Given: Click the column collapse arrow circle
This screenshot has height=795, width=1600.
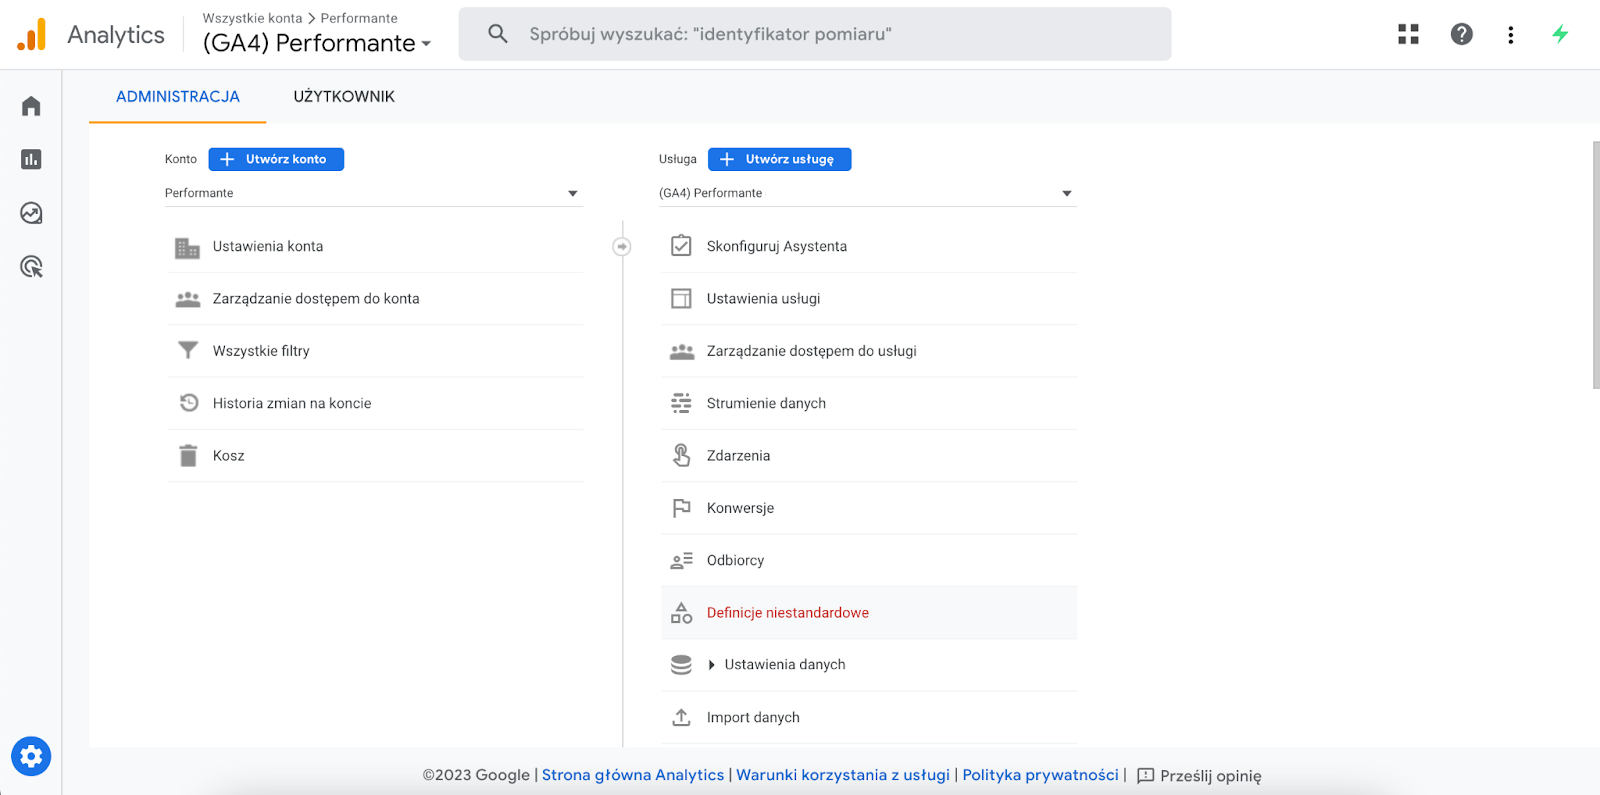Looking at the screenshot, I should point(622,246).
